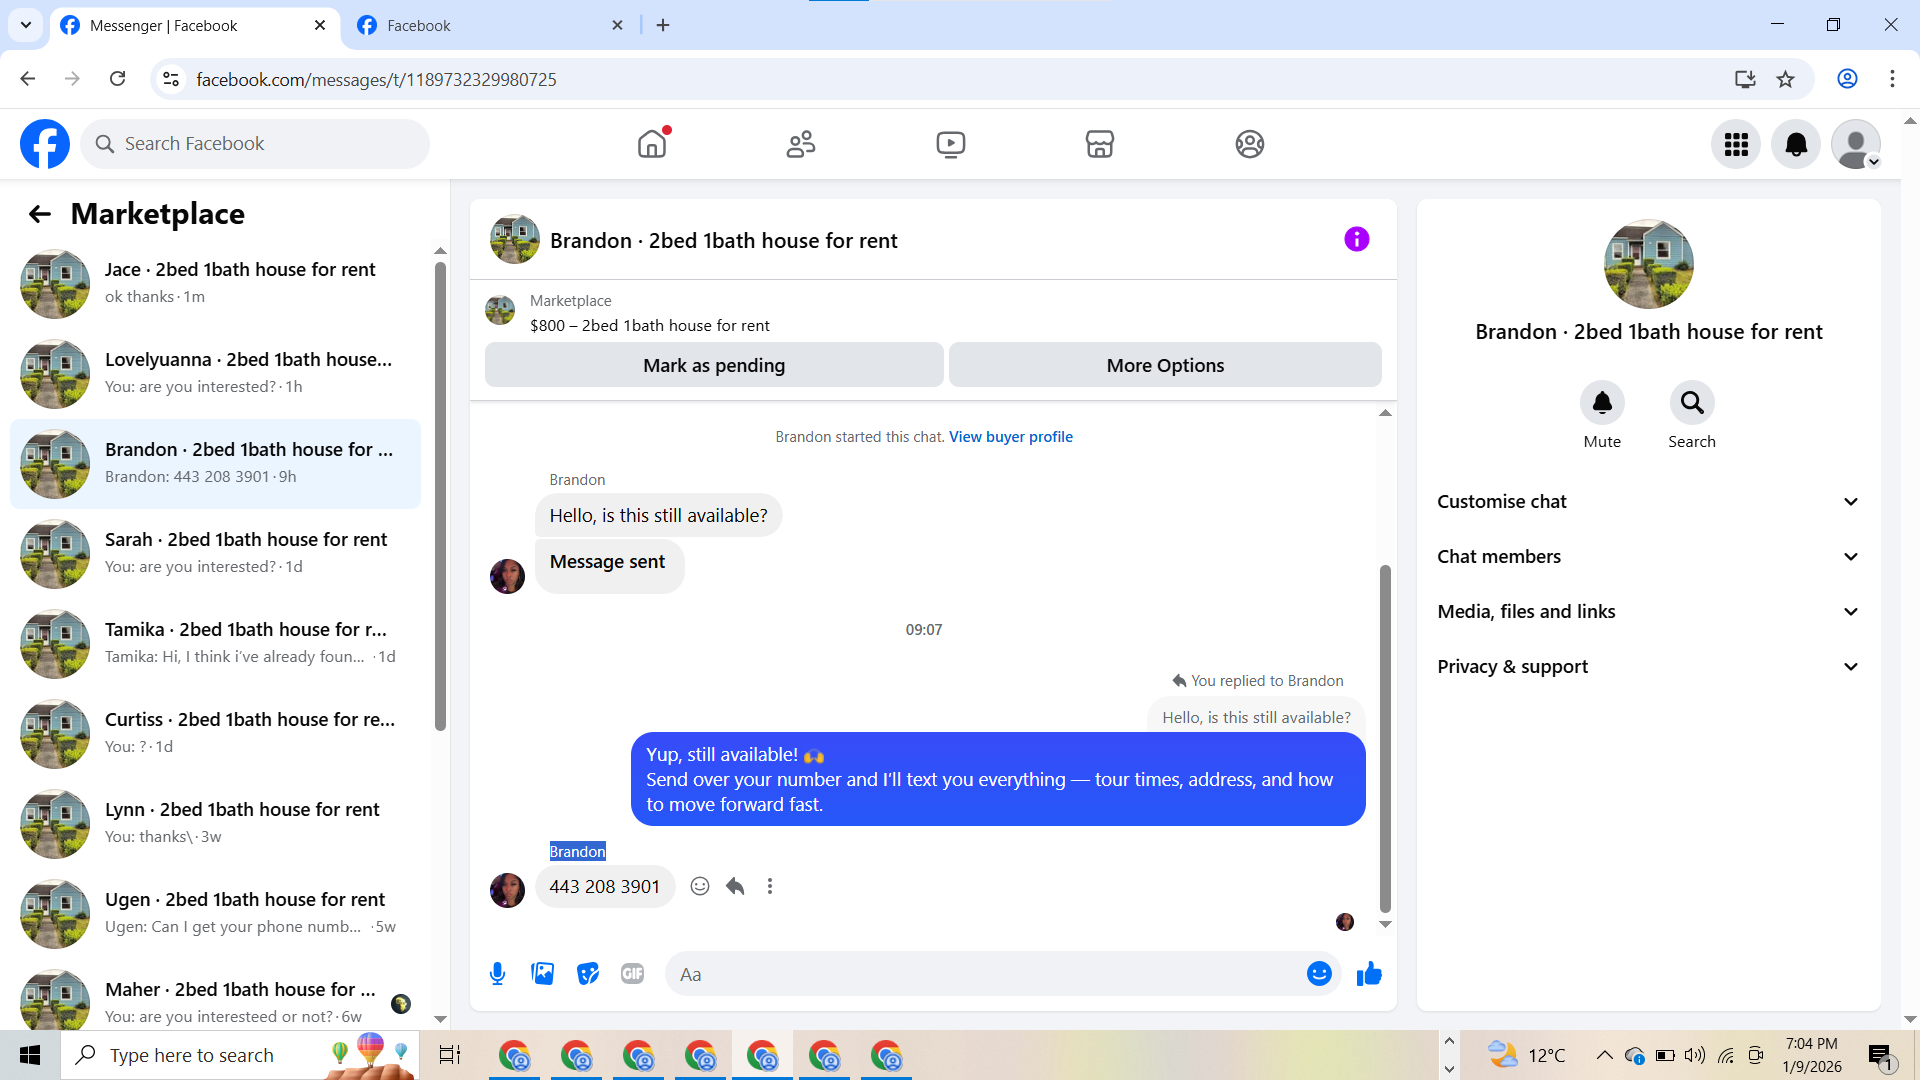Open conversation information purple icon

[x=1356, y=239]
